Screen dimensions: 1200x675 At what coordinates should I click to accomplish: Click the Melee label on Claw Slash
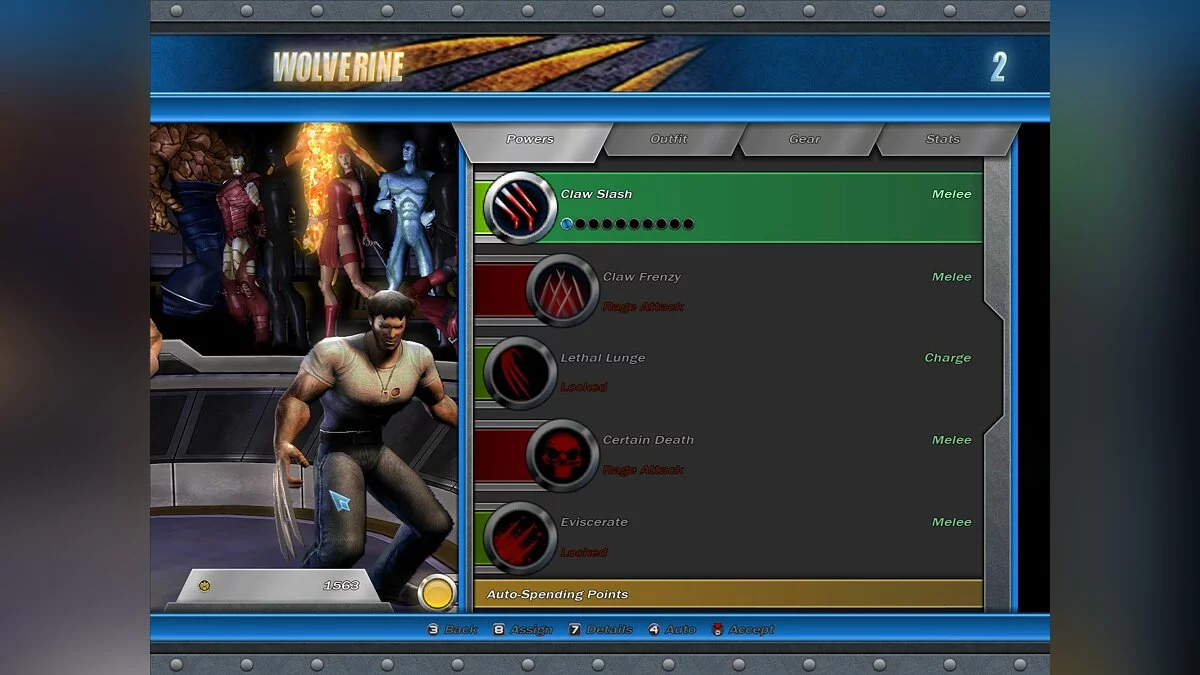(x=952, y=194)
